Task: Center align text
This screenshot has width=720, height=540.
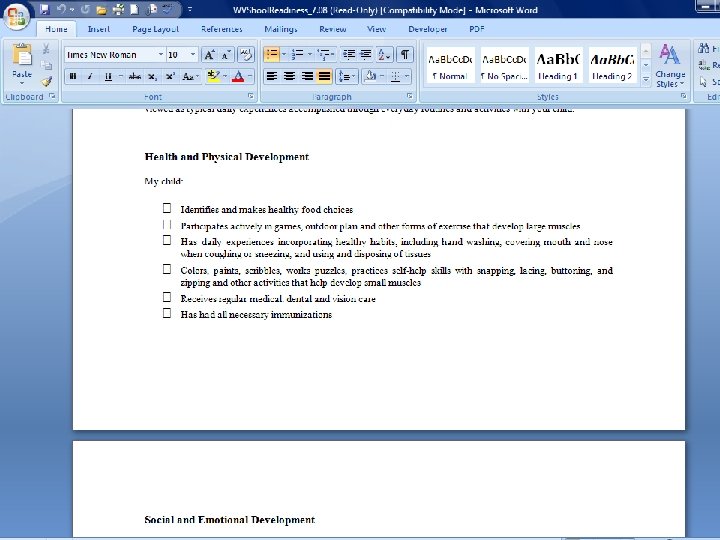Action: 289,77
